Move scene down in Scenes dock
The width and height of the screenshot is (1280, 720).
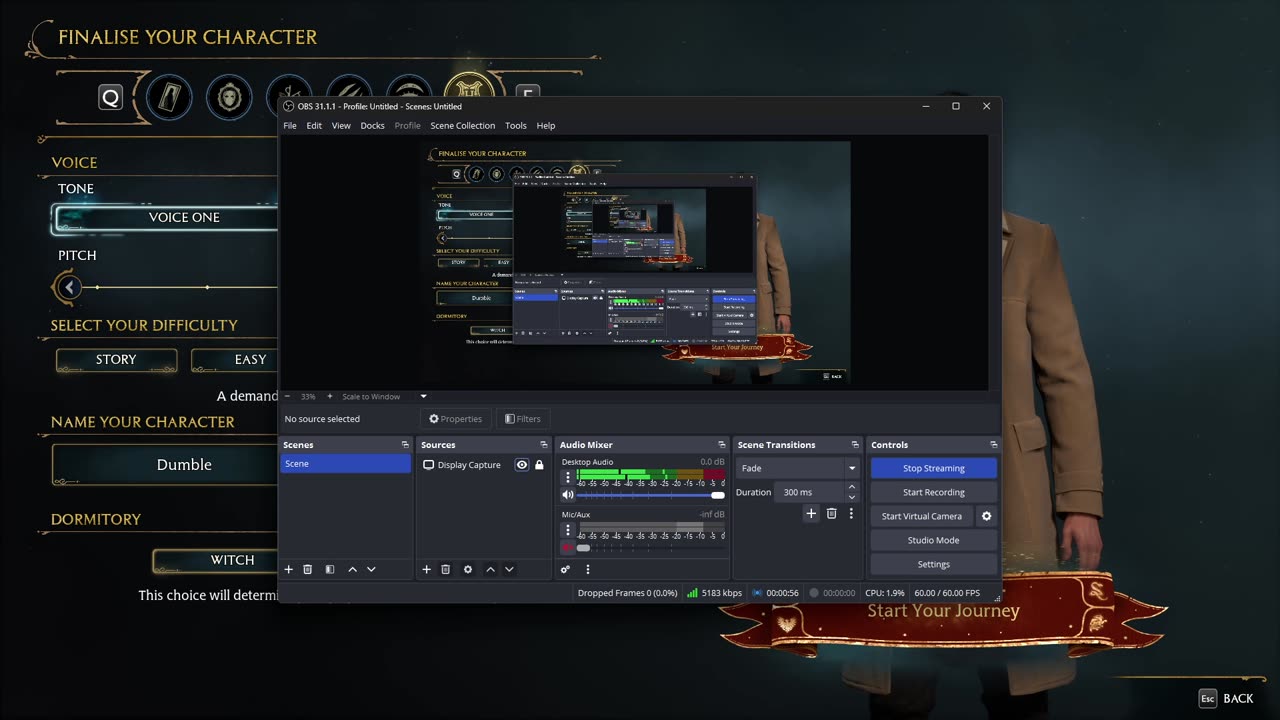tap(371, 569)
